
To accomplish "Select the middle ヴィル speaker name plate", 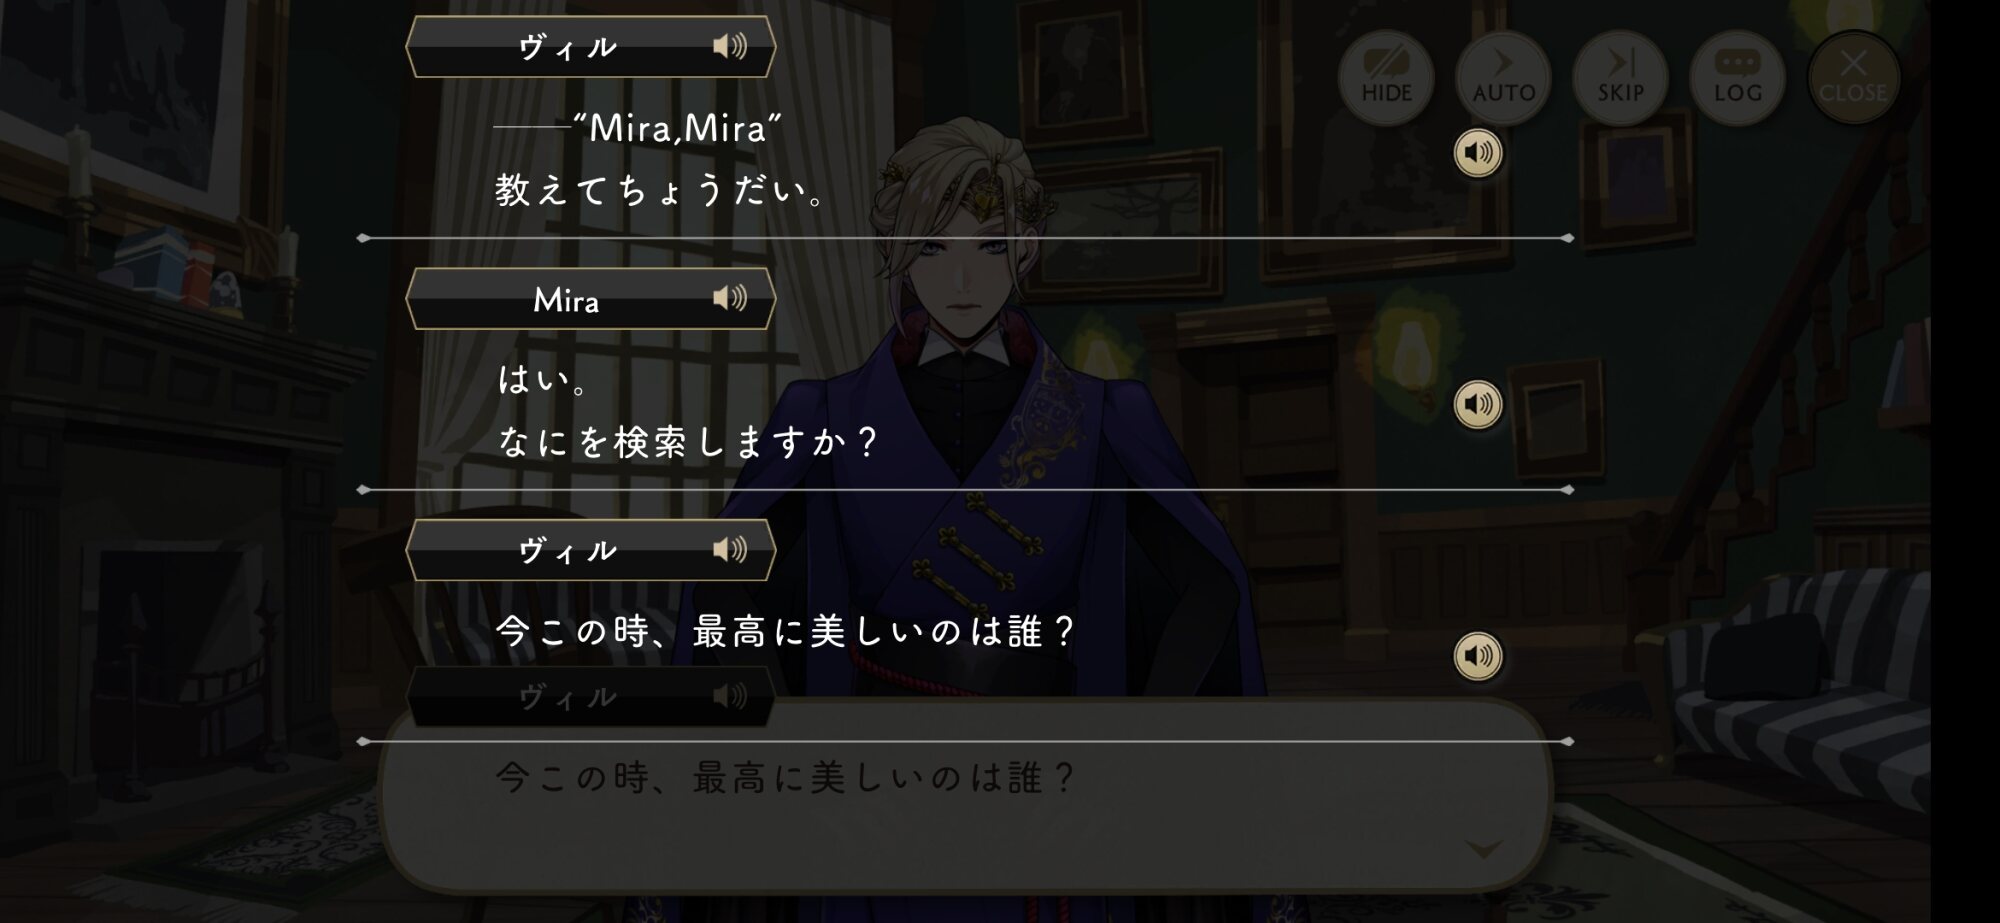I will click(590, 549).
